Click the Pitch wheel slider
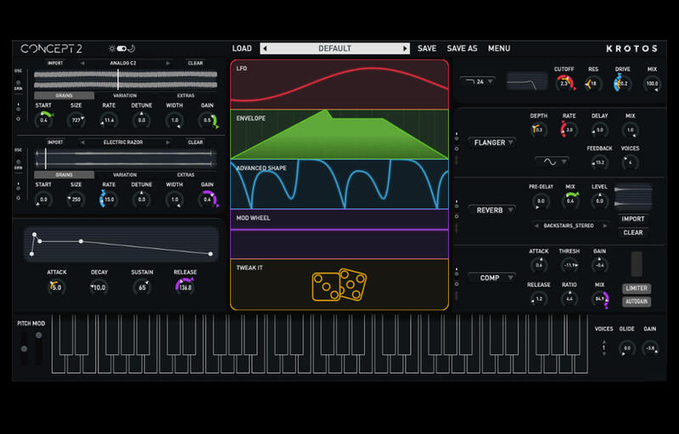Viewport: 679px width, 434px height. (24, 349)
